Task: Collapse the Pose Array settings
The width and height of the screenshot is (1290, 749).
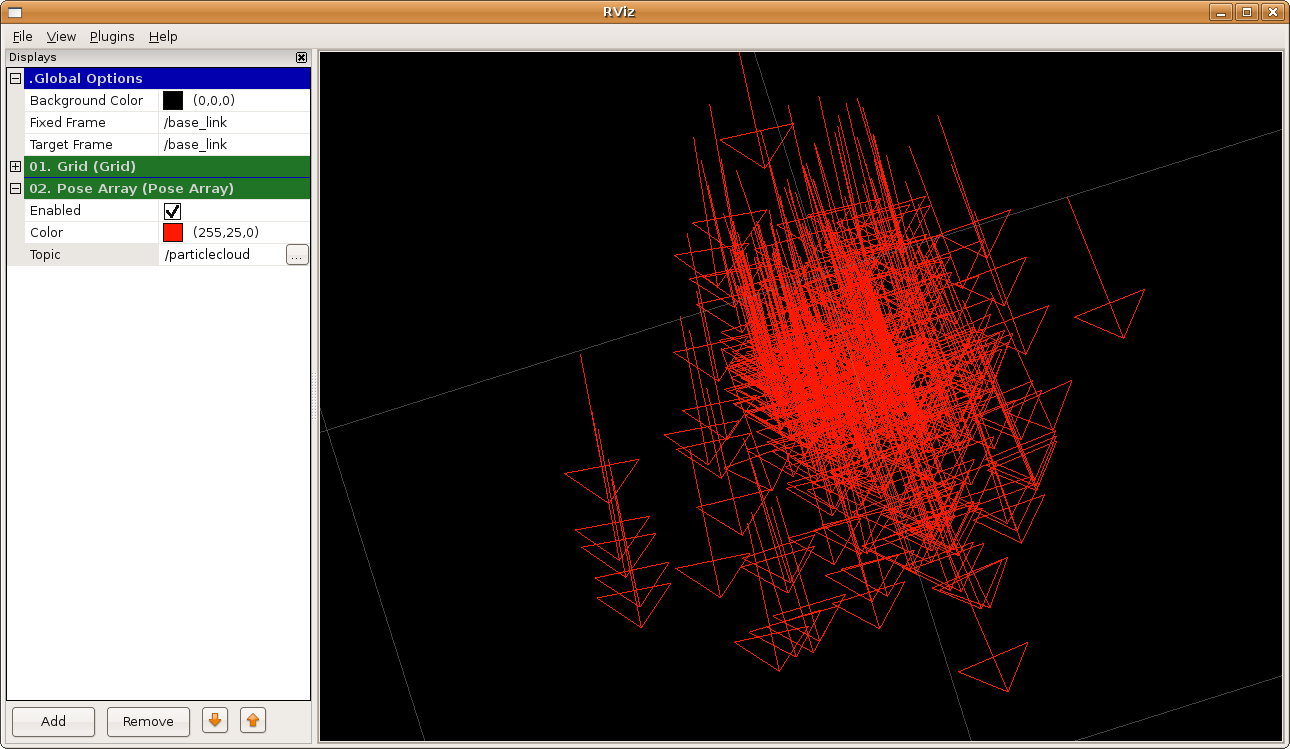Action: 15,188
